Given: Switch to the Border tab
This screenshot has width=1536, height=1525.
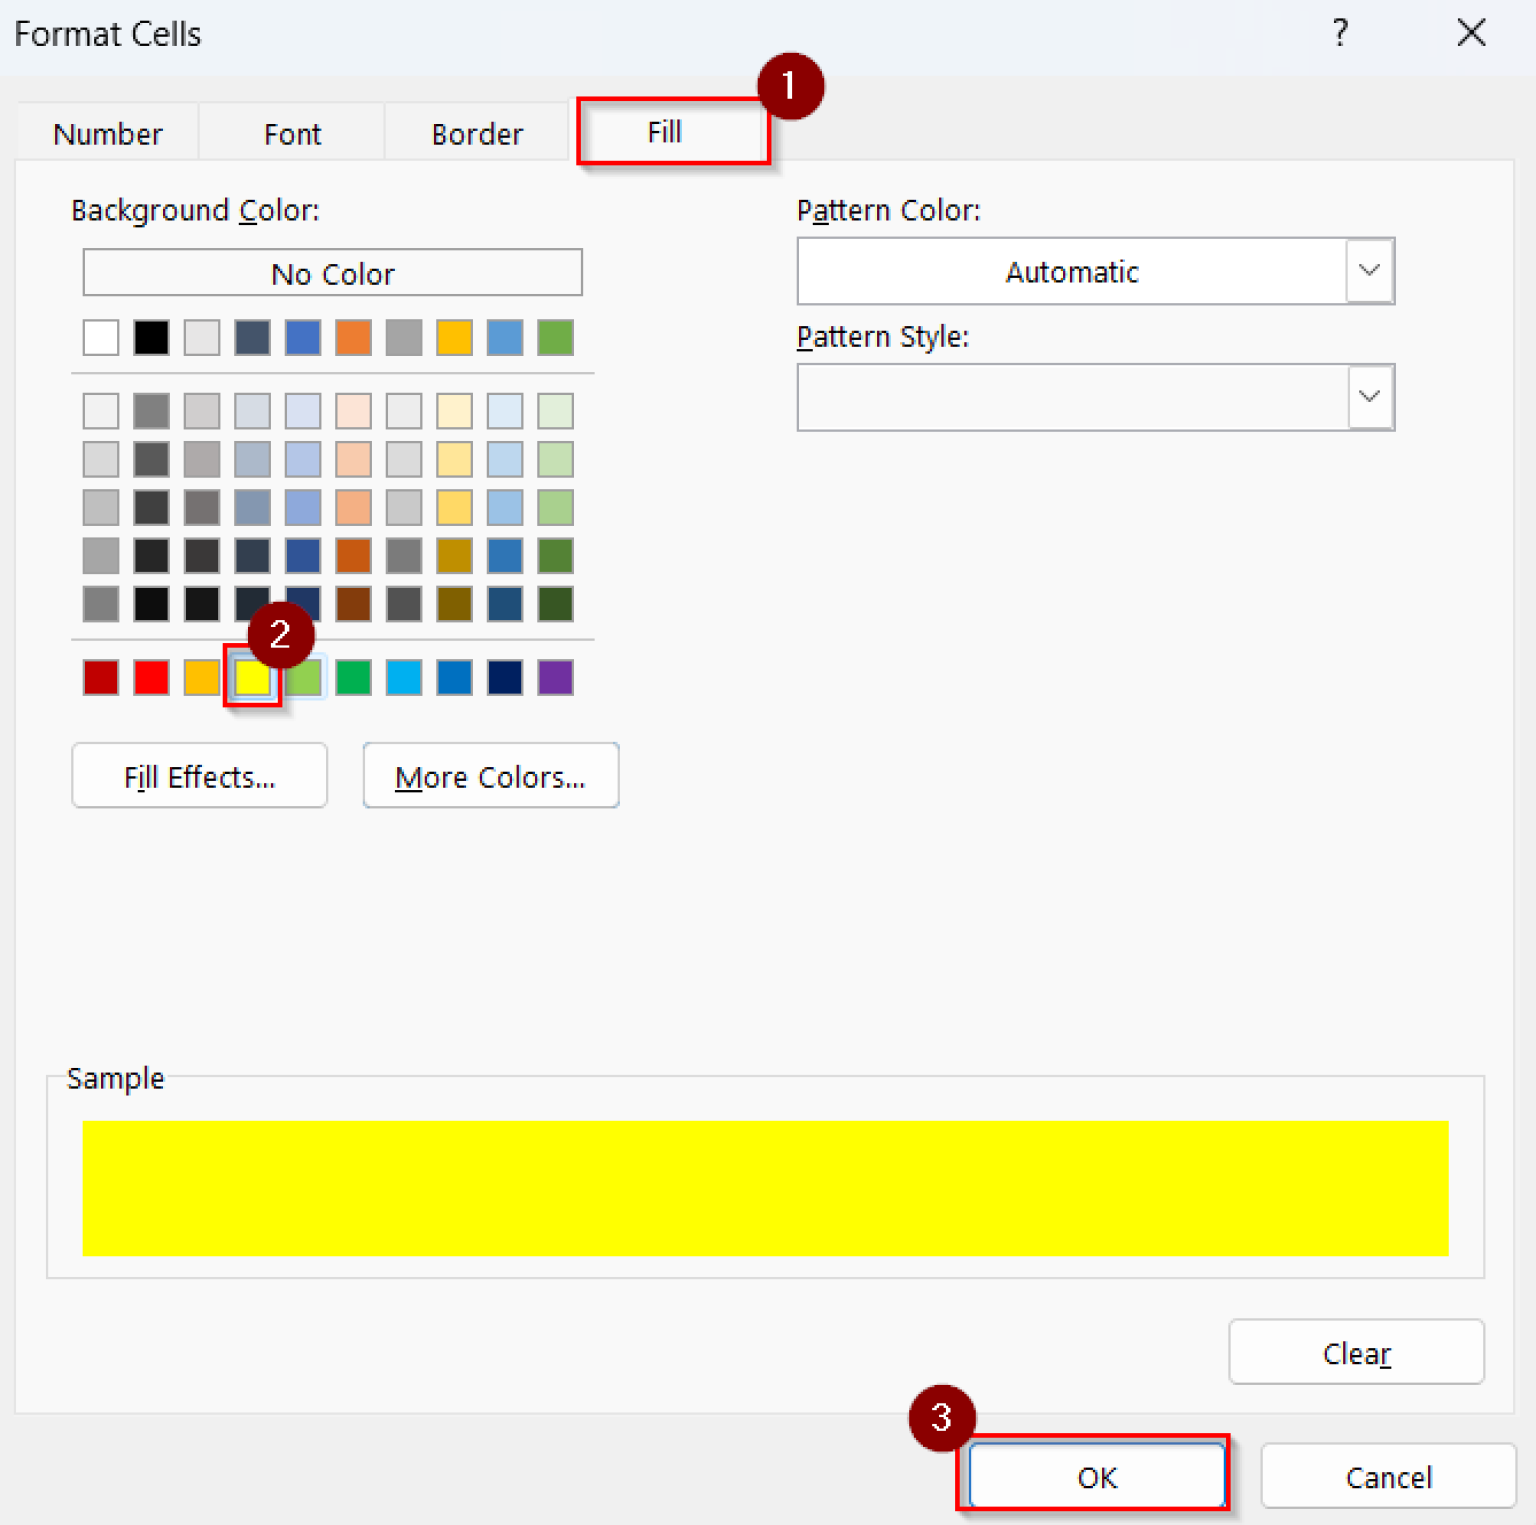Looking at the screenshot, I should pos(476,133).
